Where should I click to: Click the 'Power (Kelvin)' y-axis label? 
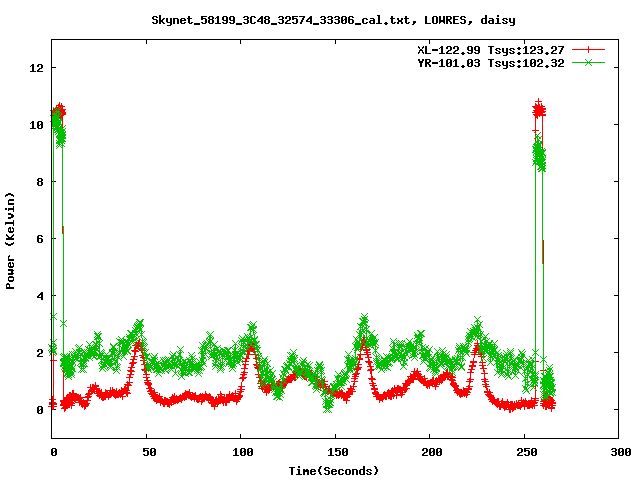[x=10, y=241]
